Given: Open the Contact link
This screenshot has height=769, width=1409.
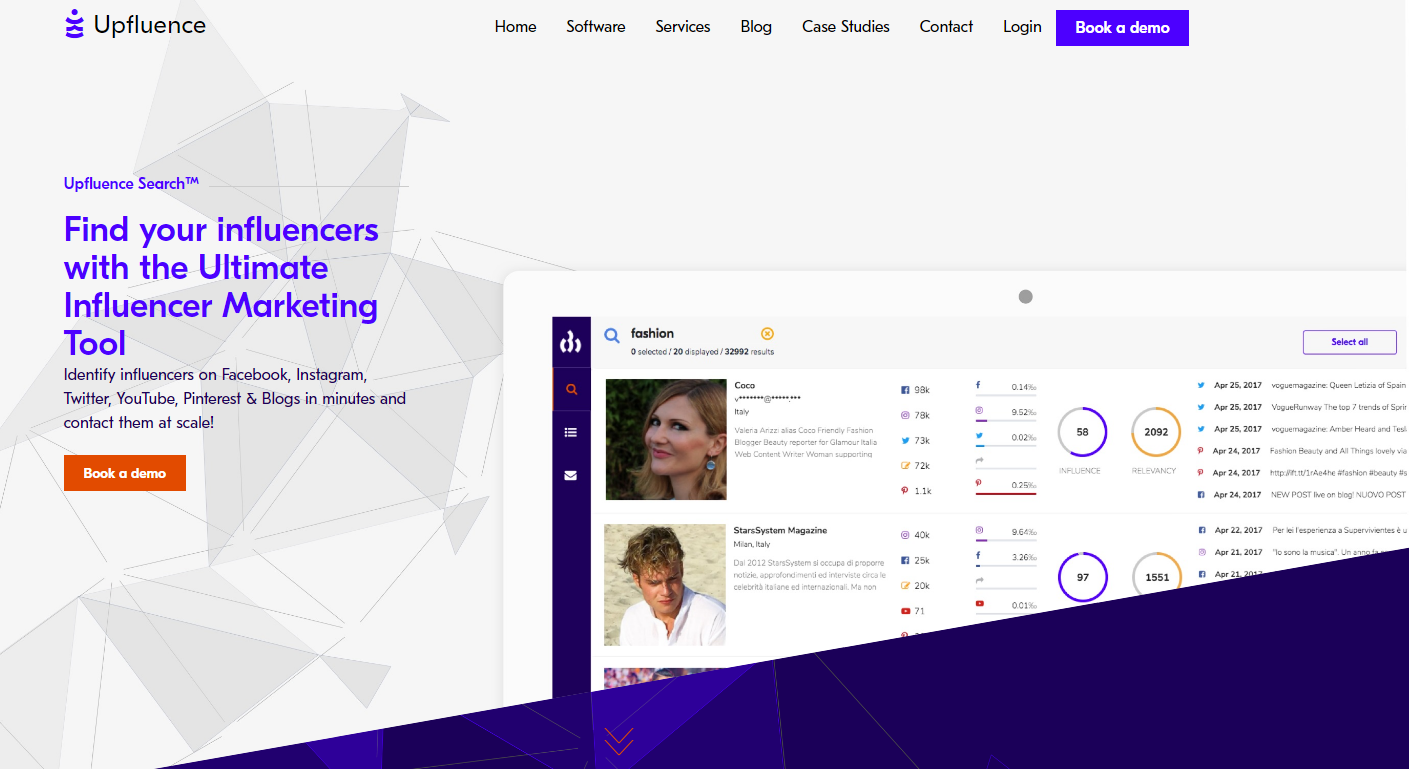Looking at the screenshot, I should 946,27.
